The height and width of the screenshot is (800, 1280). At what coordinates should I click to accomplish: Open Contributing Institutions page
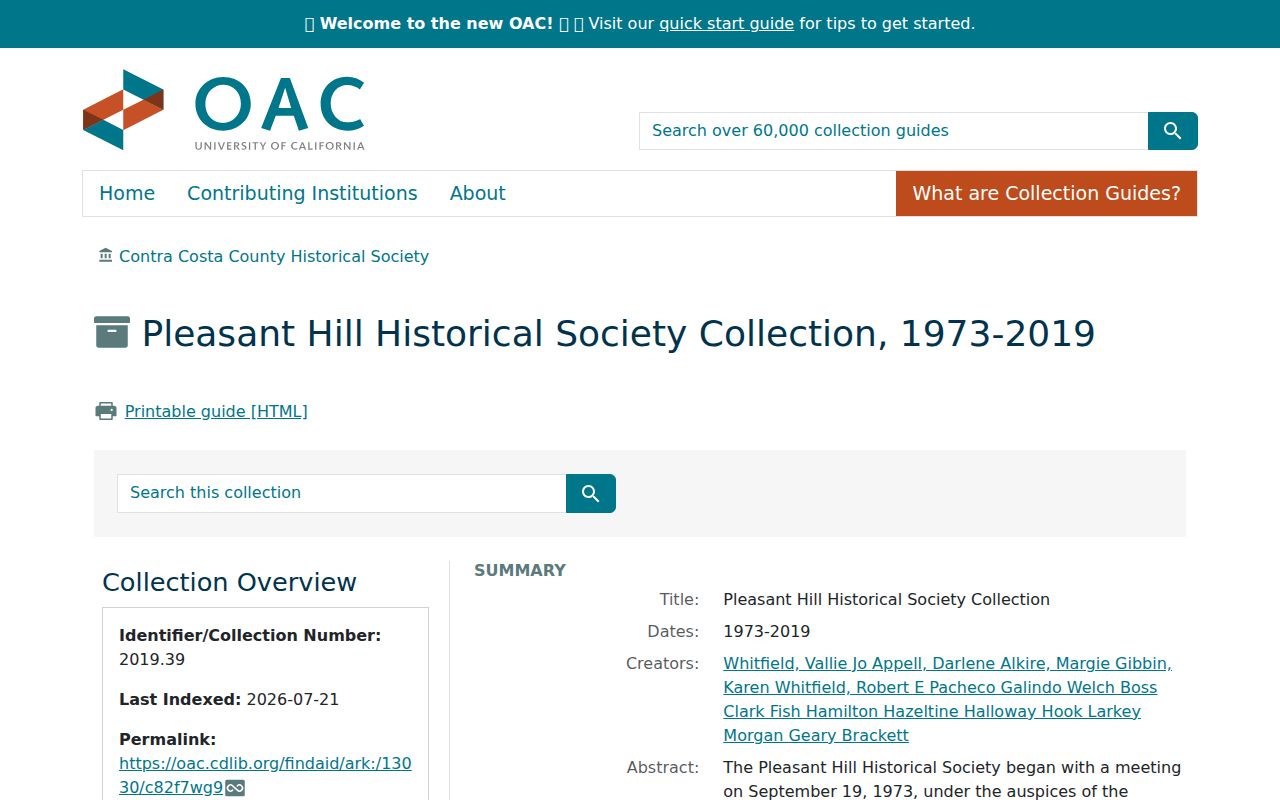tap(302, 193)
